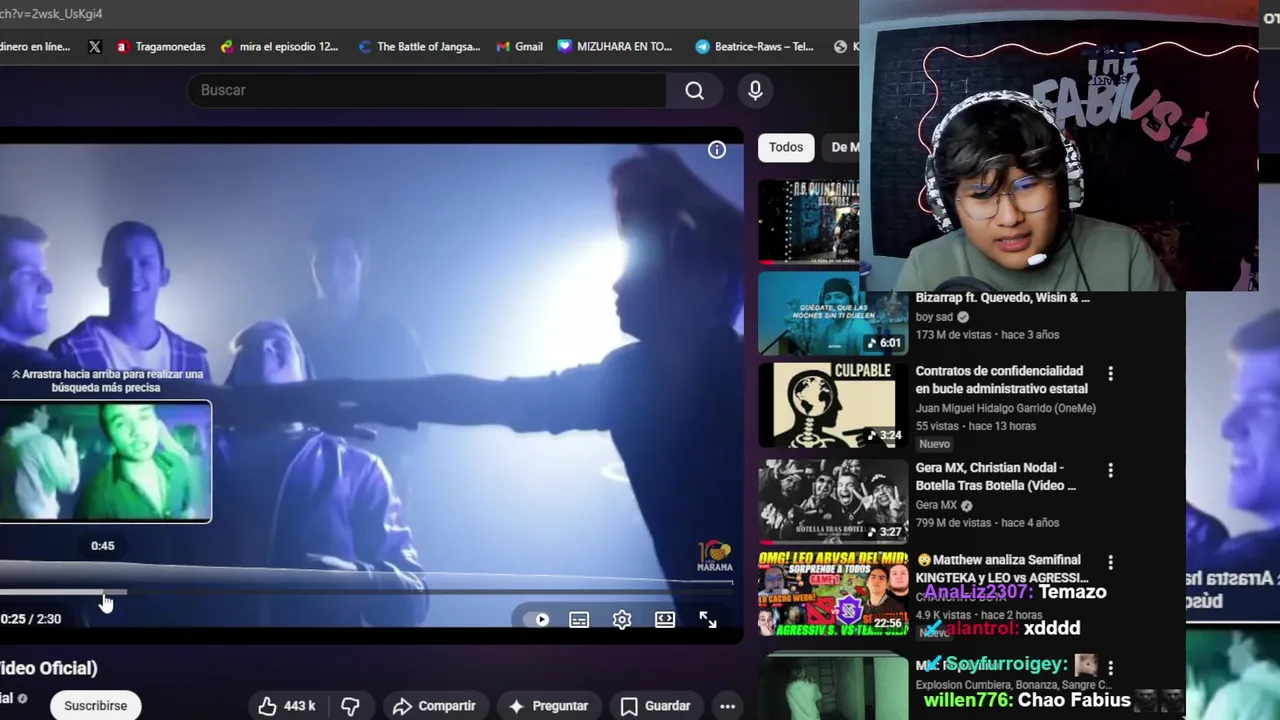Switch to theater mode
This screenshot has width=1280, height=720.
pyautogui.click(x=665, y=619)
